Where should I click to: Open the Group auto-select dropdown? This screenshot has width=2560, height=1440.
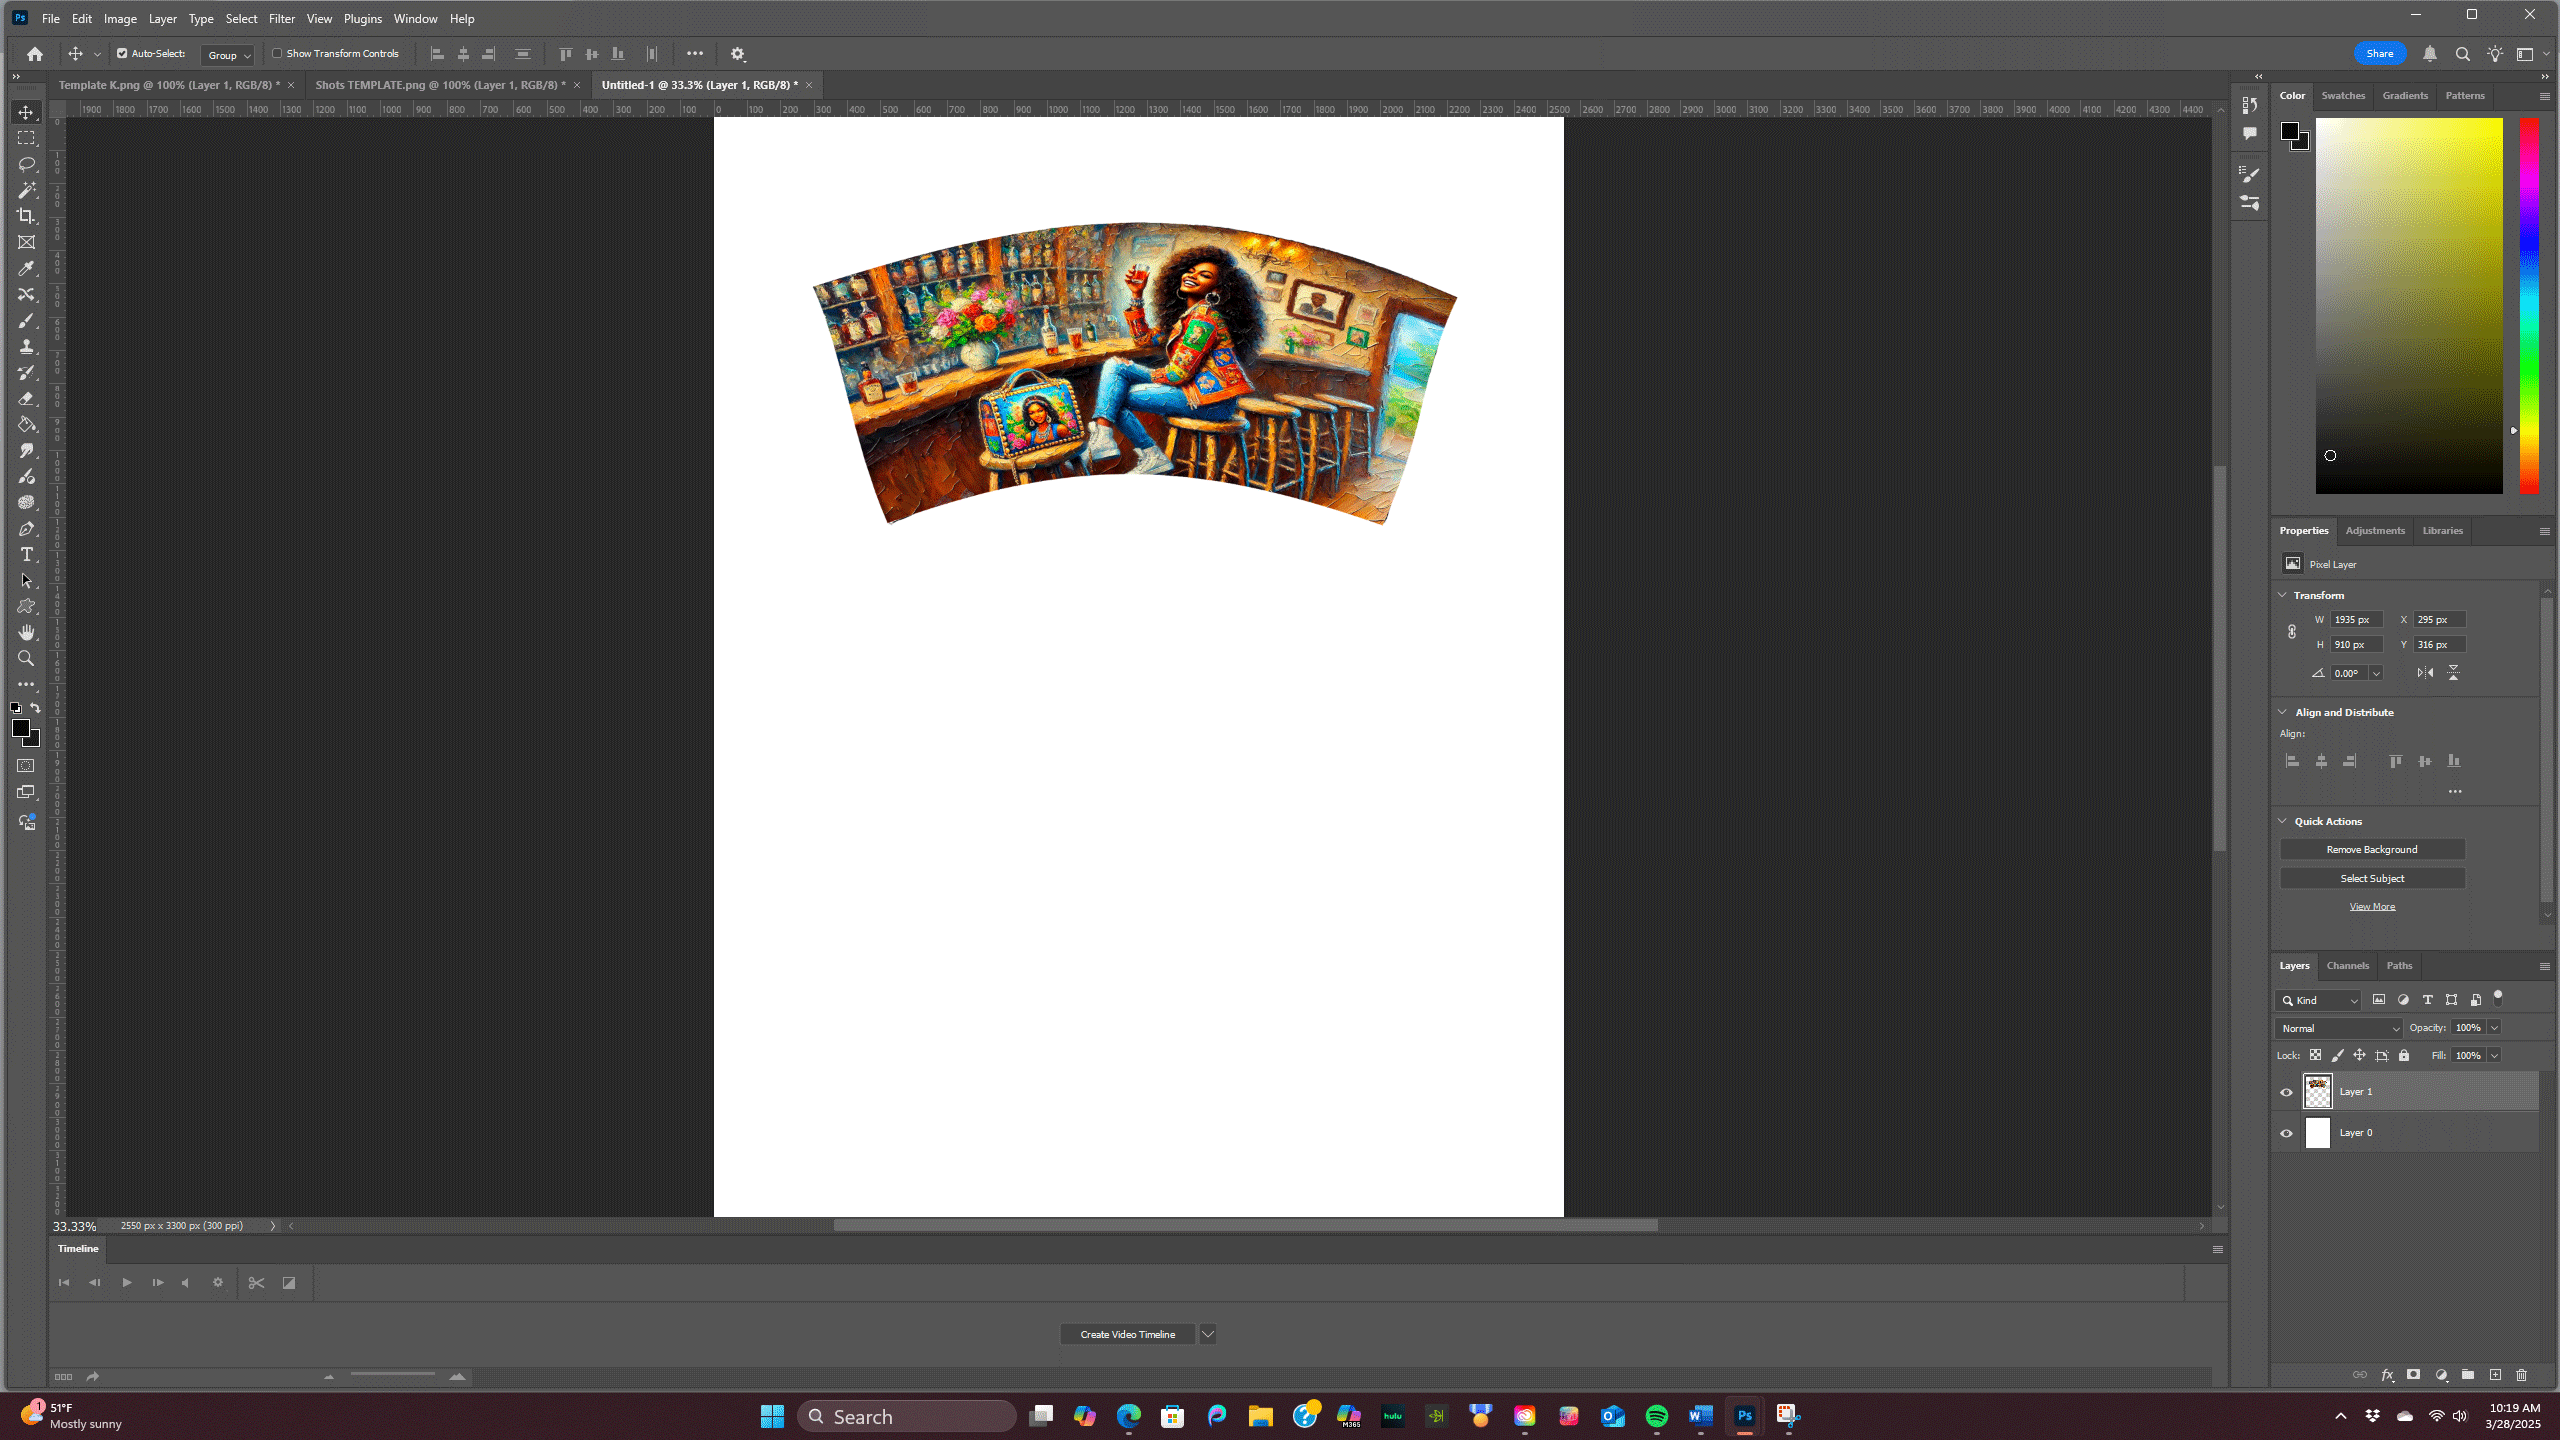click(228, 55)
